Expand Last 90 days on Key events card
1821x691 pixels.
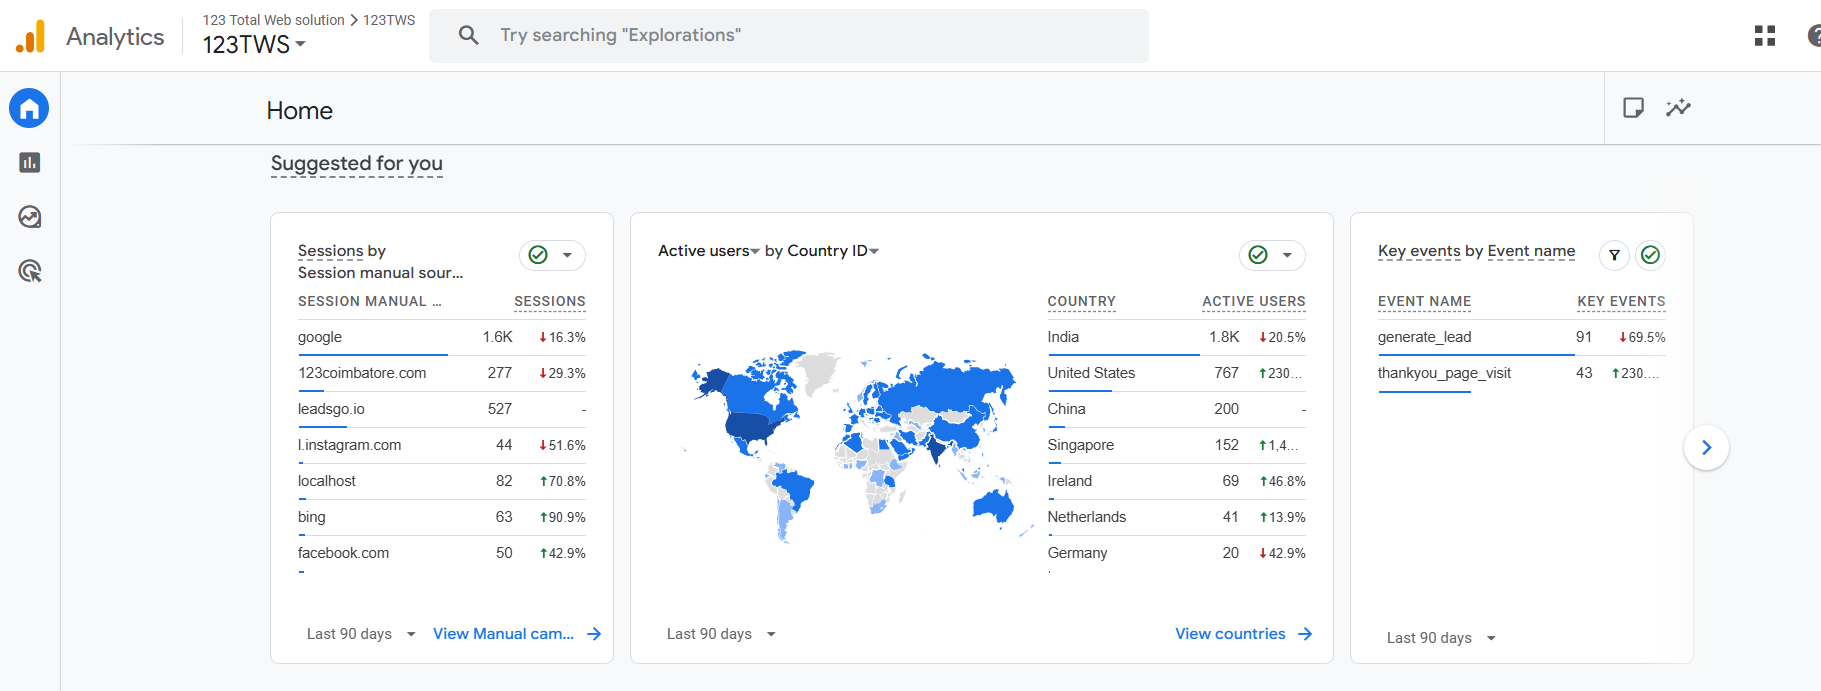(1441, 638)
